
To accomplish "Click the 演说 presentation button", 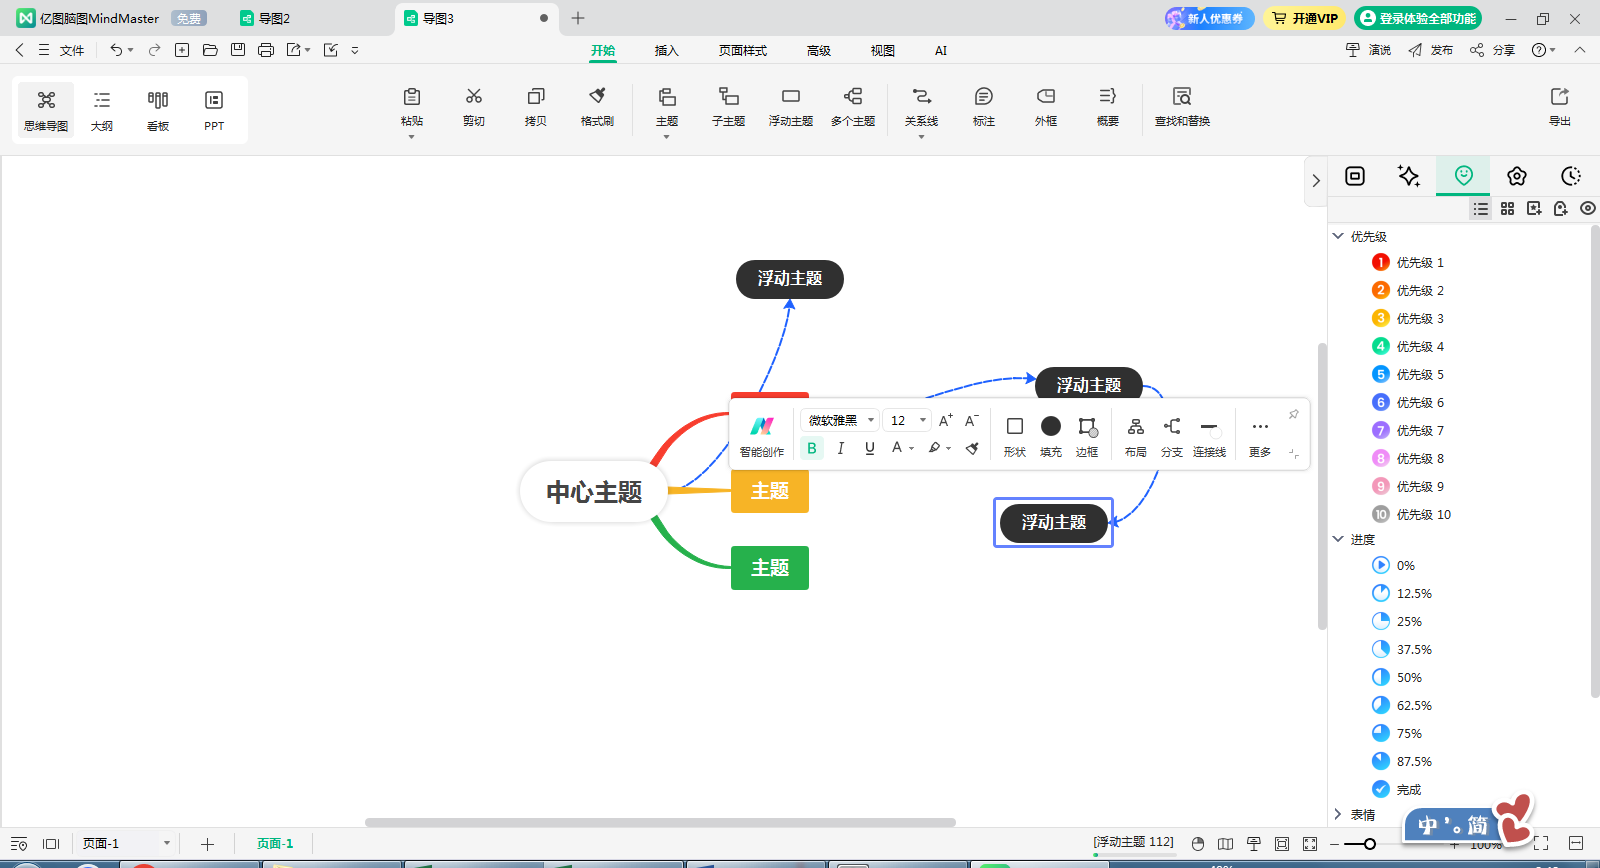I will tap(1369, 50).
